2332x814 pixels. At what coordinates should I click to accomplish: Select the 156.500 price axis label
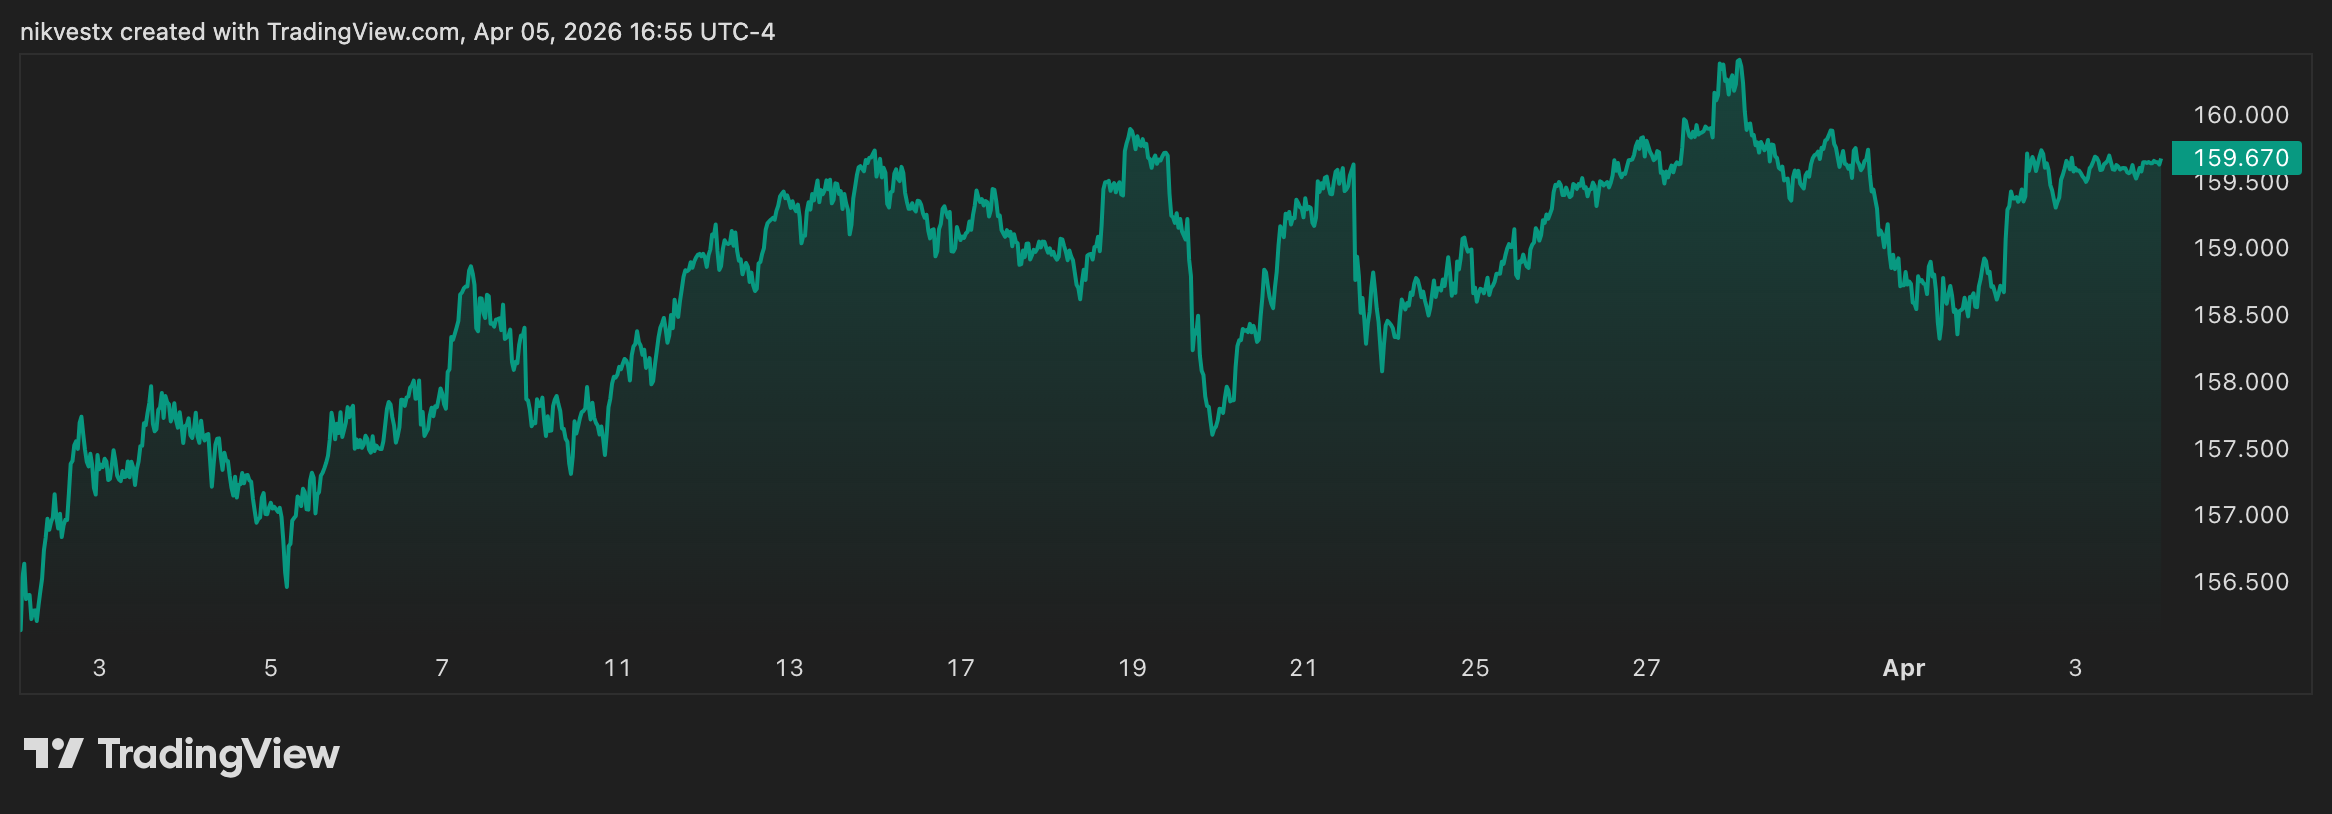click(2240, 582)
